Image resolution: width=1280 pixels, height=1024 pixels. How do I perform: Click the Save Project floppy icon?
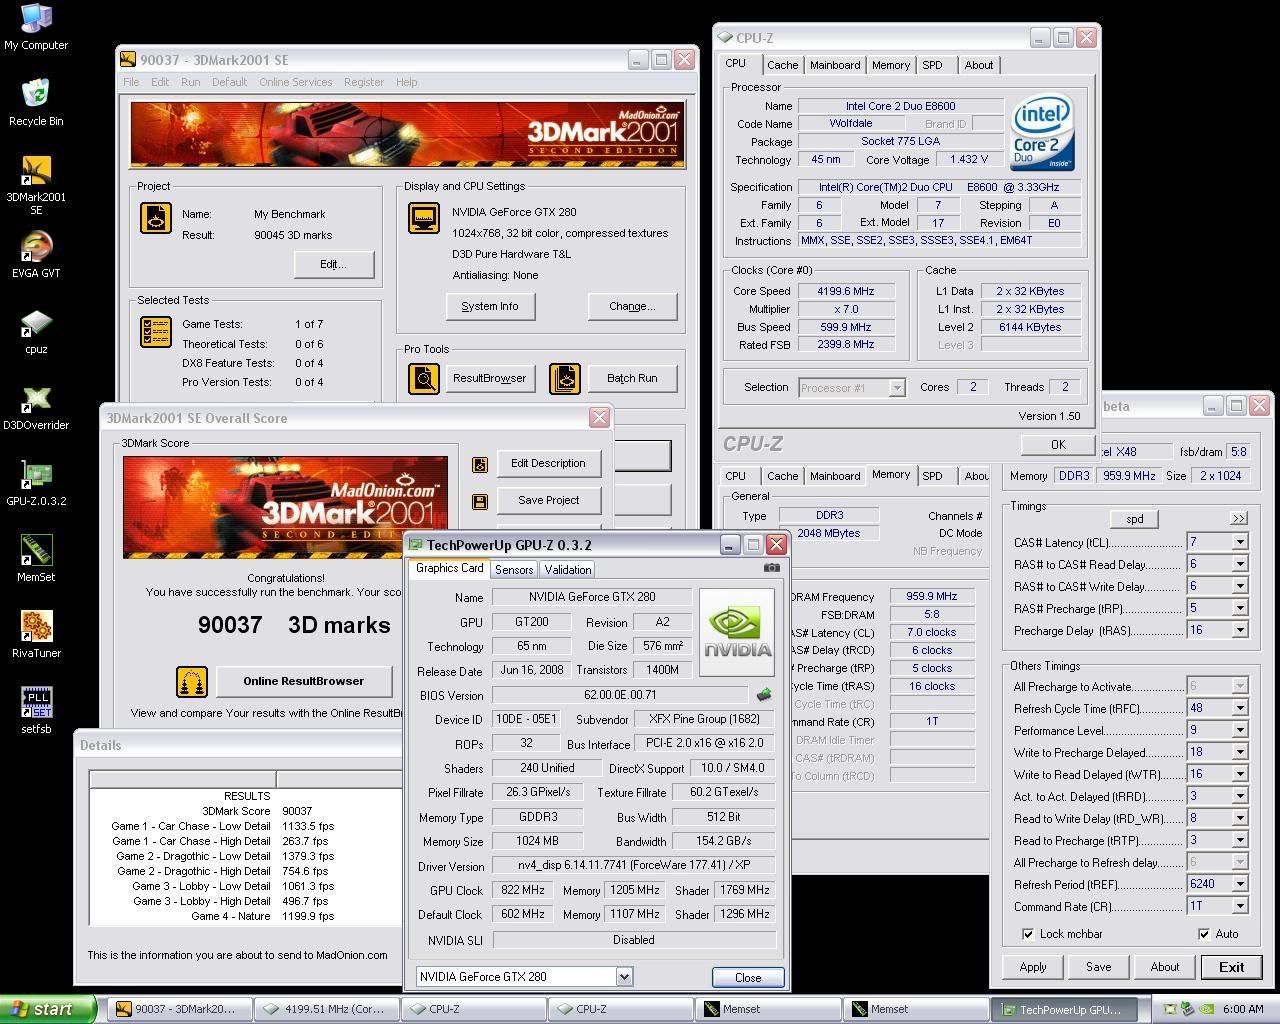(x=480, y=501)
